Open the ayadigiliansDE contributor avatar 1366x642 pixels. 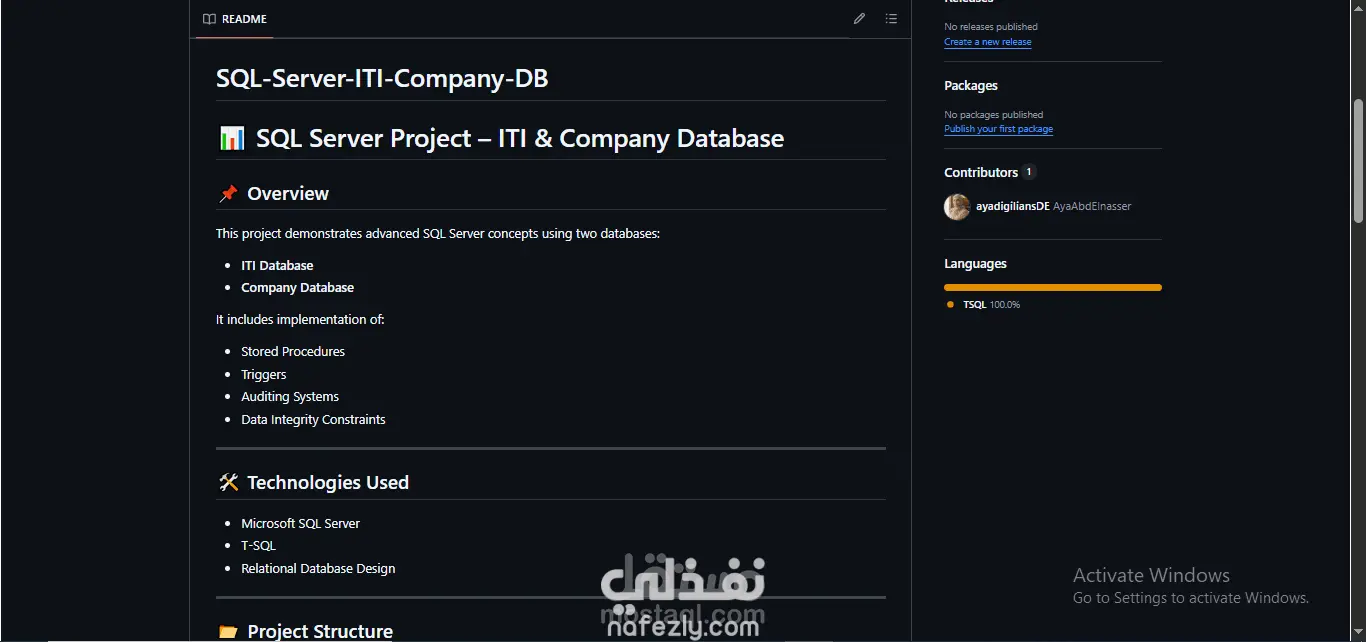click(957, 207)
